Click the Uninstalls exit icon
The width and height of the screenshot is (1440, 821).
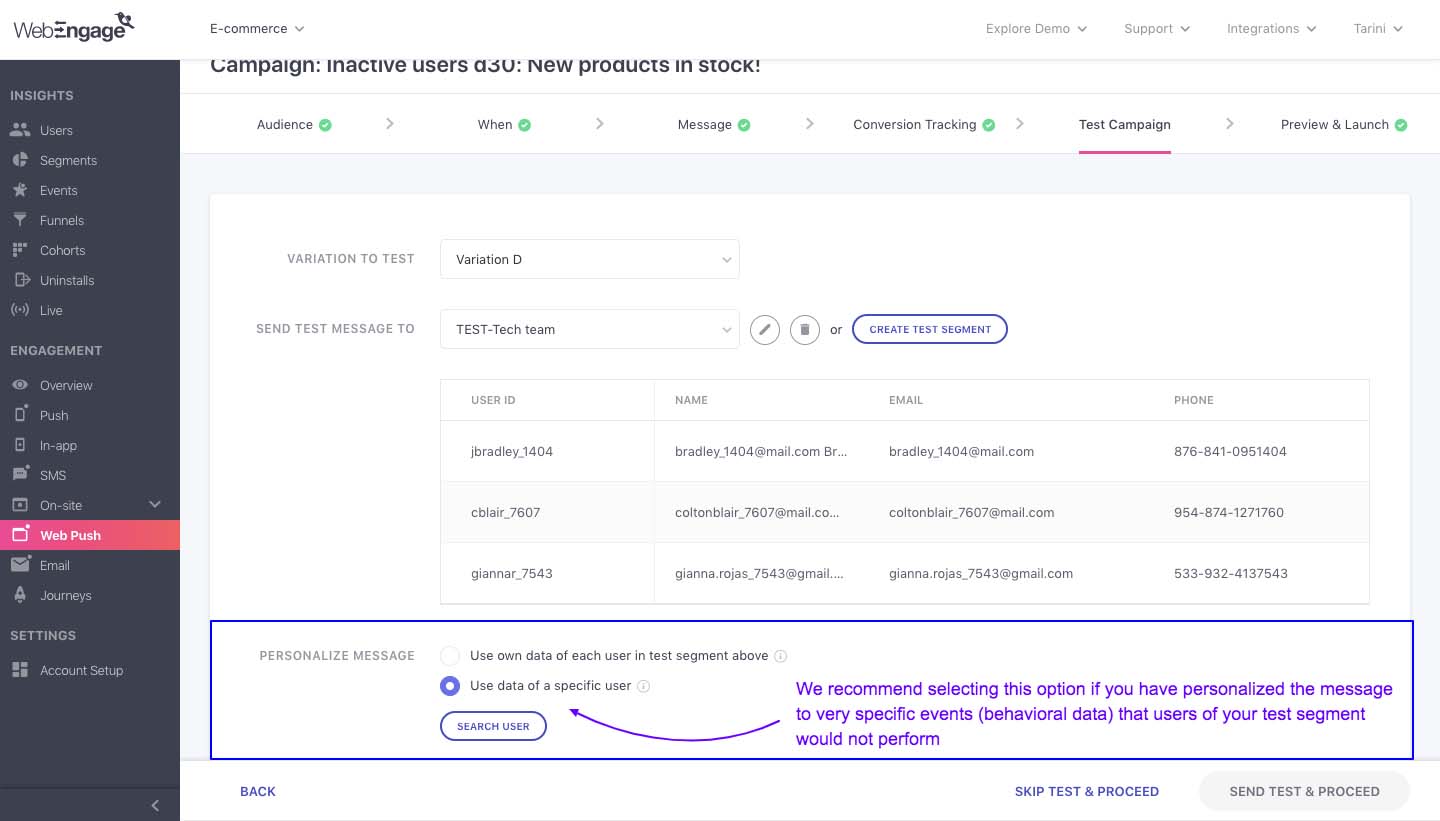tap(20, 280)
